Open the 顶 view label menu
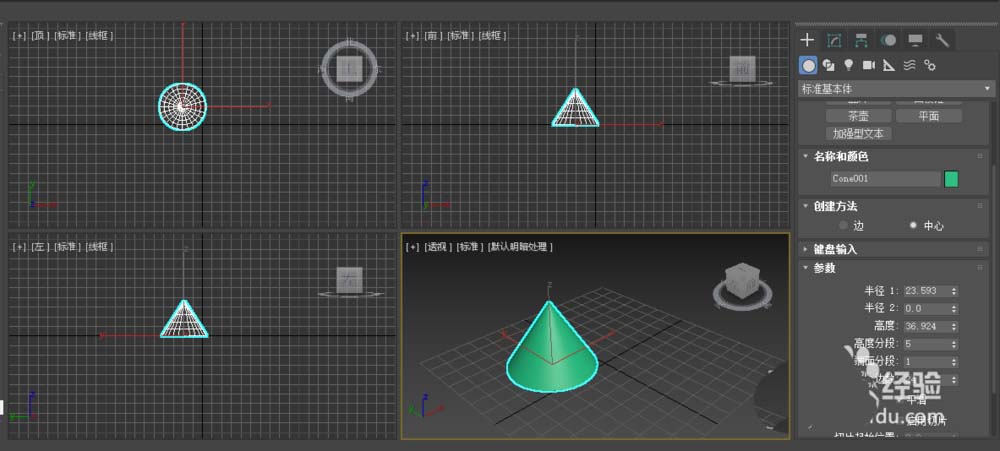1000x451 pixels. [x=40, y=36]
